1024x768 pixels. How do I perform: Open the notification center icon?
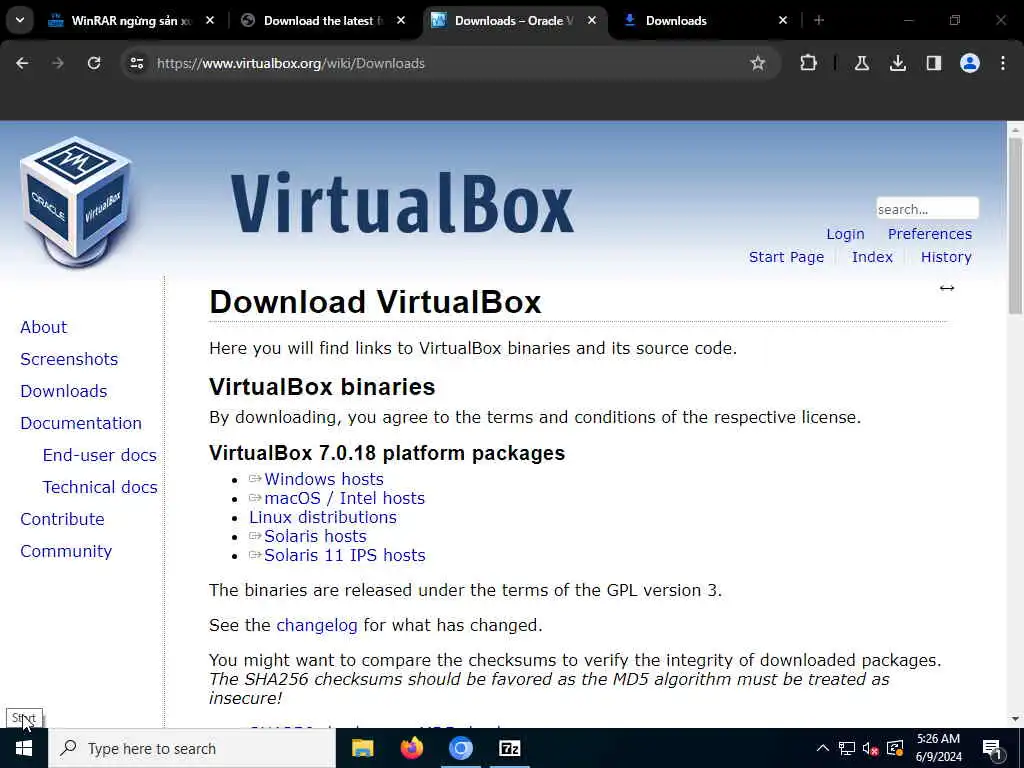click(x=993, y=749)
